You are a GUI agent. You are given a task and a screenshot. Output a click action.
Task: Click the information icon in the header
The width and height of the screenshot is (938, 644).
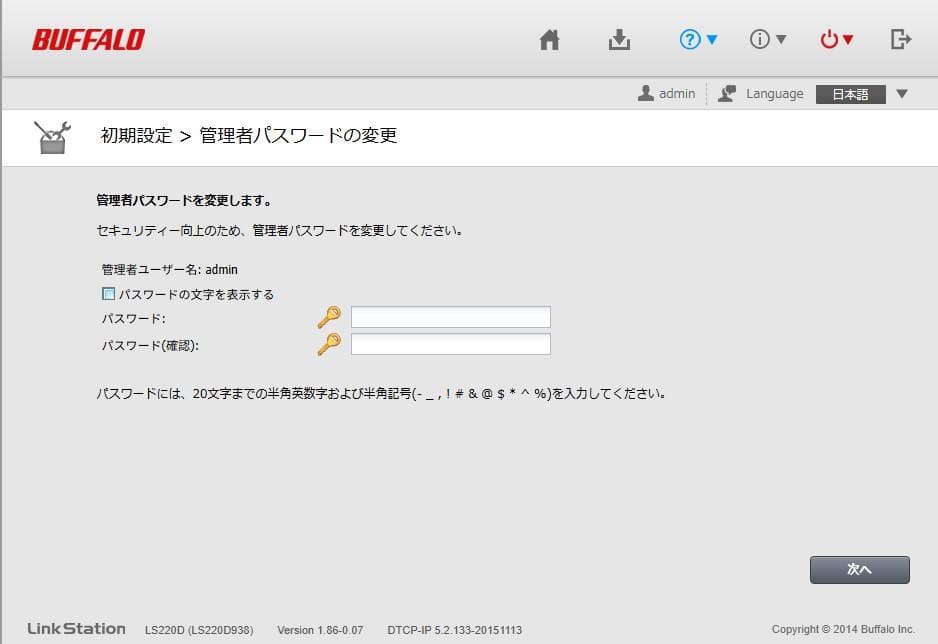(760, 39)
